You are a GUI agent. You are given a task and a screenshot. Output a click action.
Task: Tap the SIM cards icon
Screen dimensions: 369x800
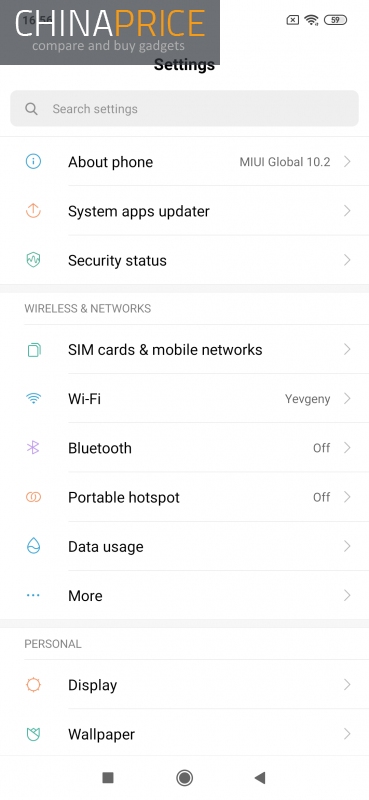tap(34, 349)
